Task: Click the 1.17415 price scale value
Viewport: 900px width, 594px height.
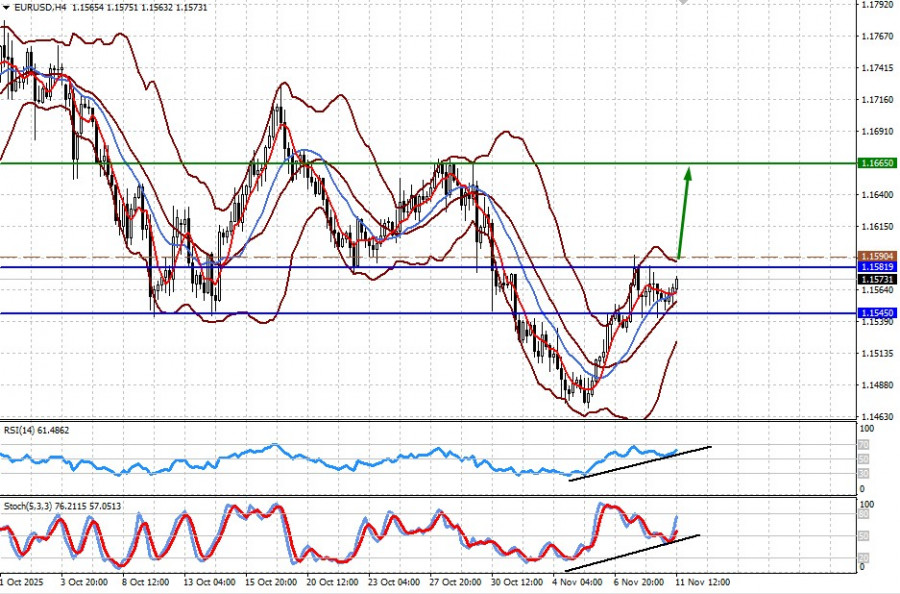Action: point(878,68)
